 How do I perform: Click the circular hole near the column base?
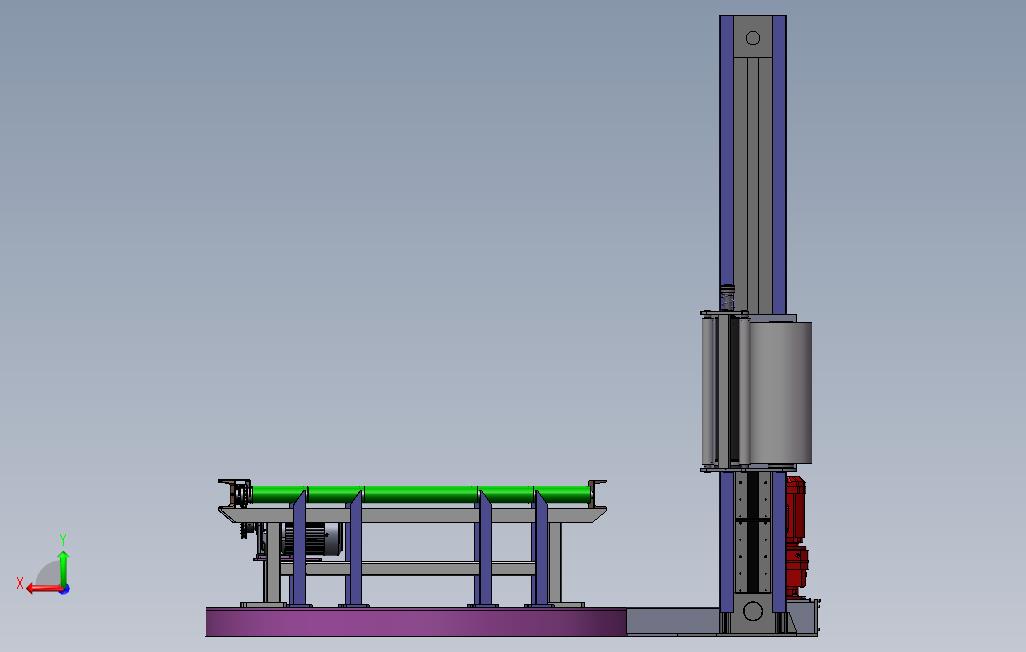click(753, 610)
